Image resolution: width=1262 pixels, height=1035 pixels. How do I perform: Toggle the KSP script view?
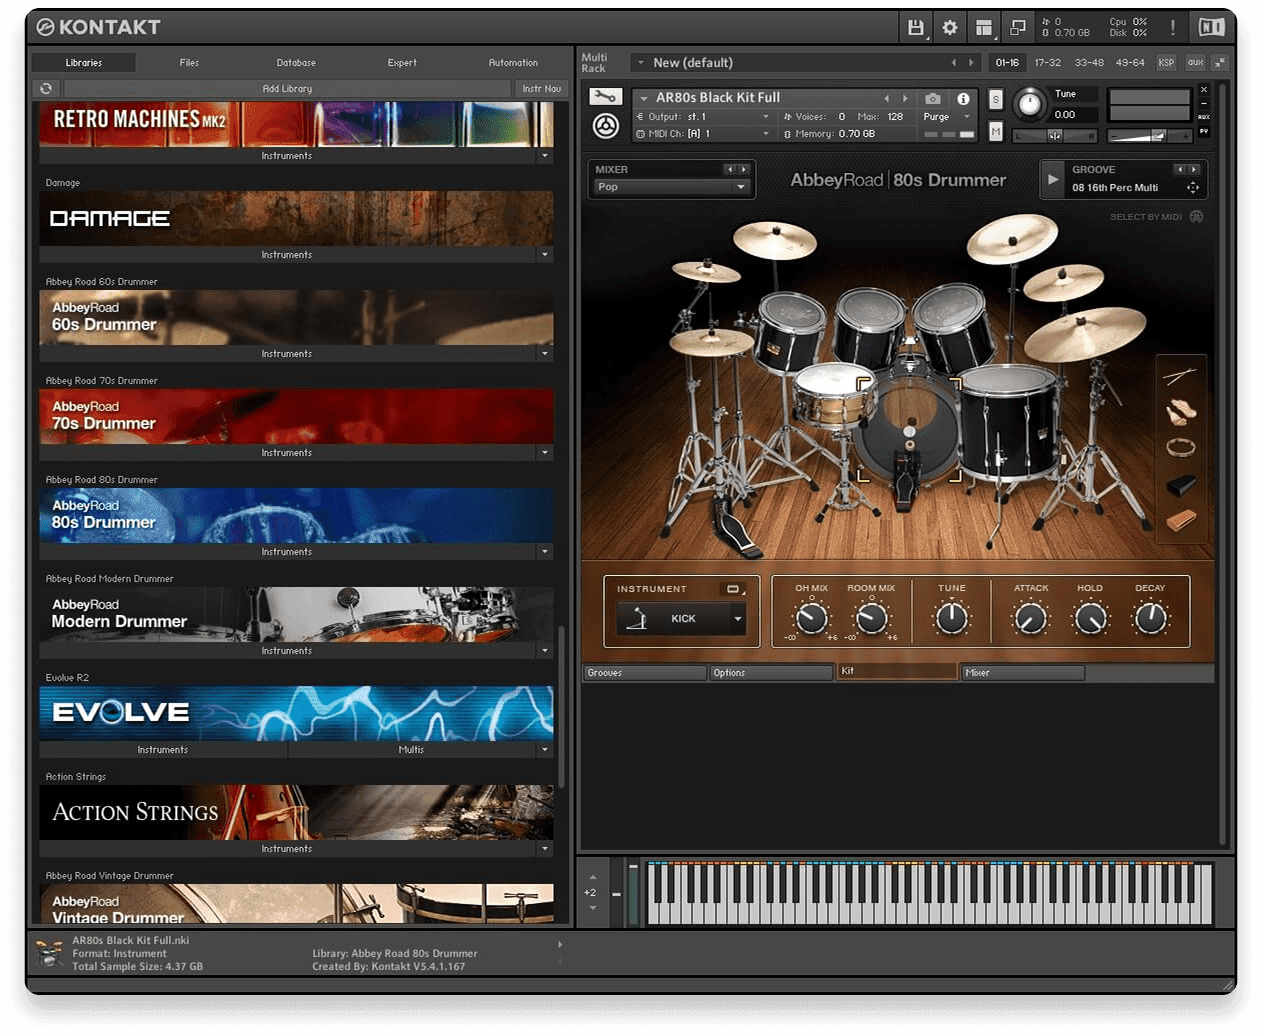point(1165,62)
